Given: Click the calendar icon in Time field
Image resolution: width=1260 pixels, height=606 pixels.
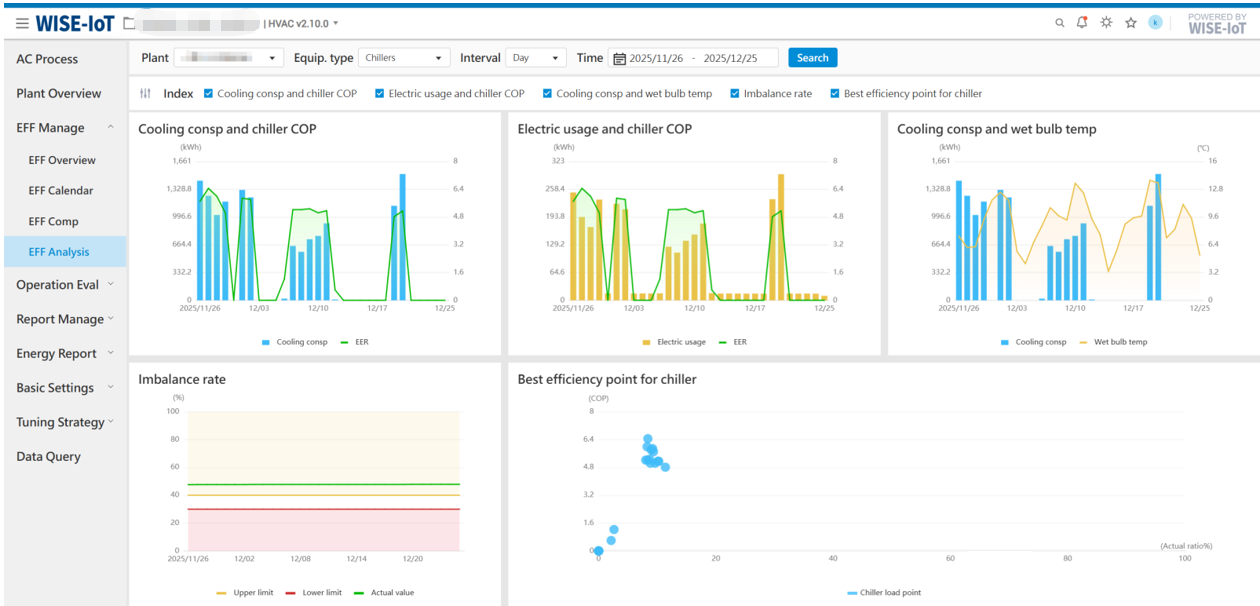Looking at the screenshot, I should 619,59.
